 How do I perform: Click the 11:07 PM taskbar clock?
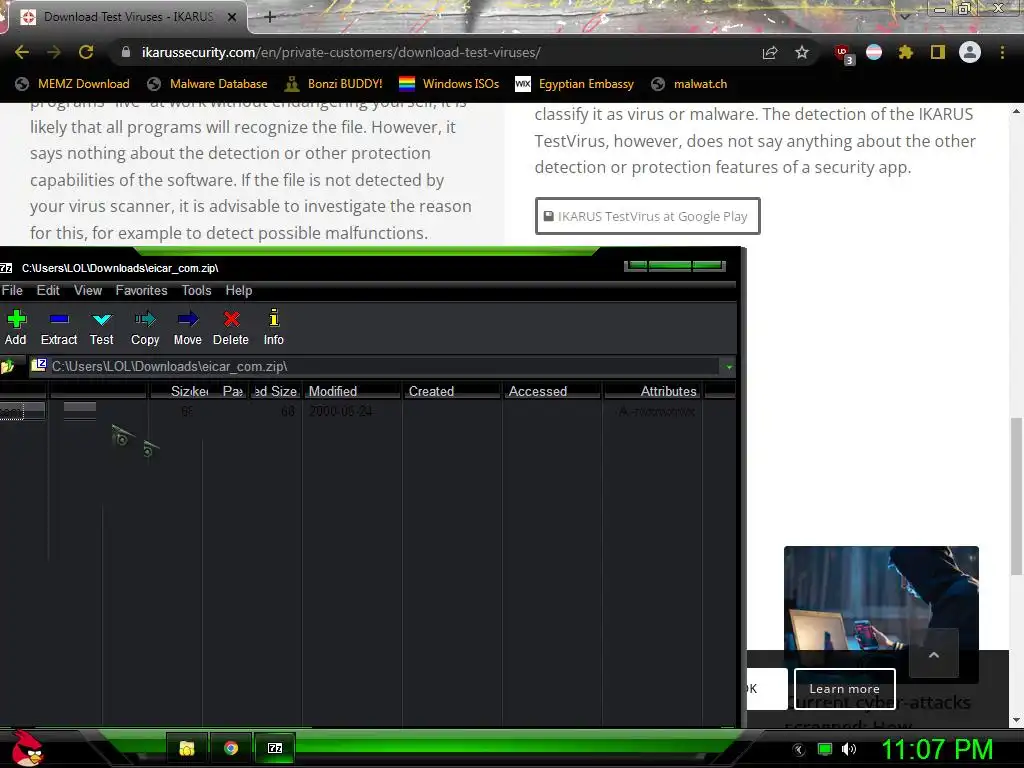pyautogui.click(x=937, y=750)
